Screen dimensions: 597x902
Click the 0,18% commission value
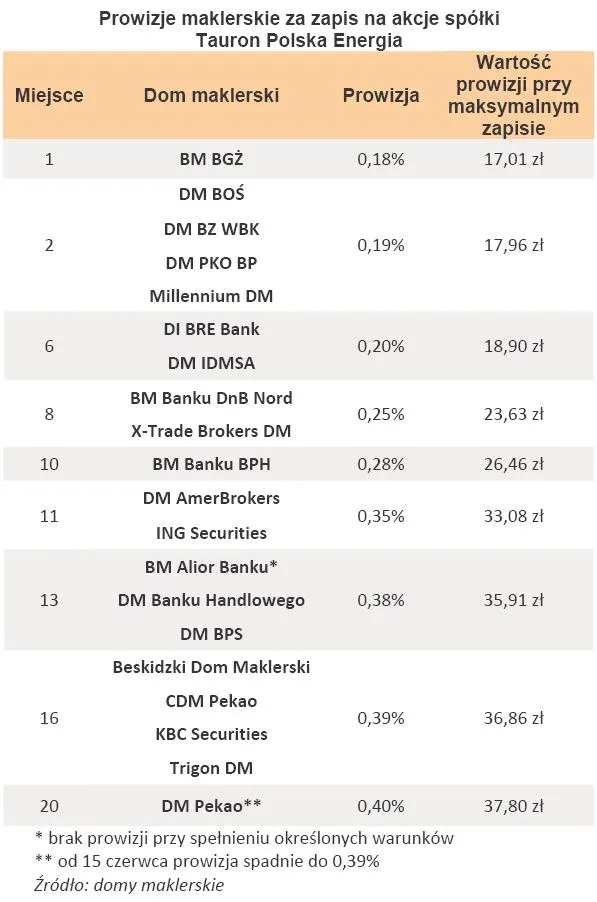click(x=381, y=159)
